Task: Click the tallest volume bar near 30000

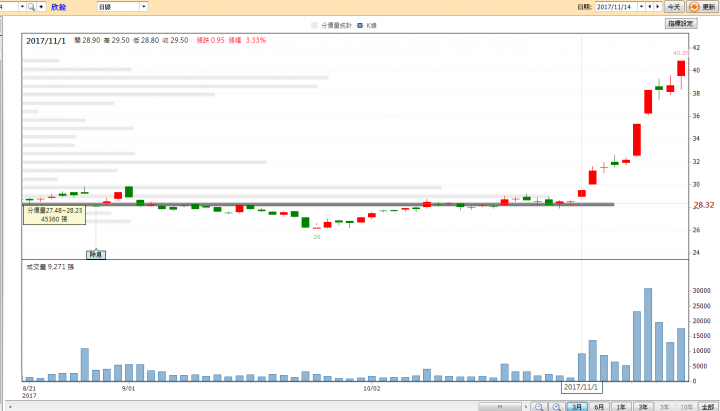Action: 648,335
